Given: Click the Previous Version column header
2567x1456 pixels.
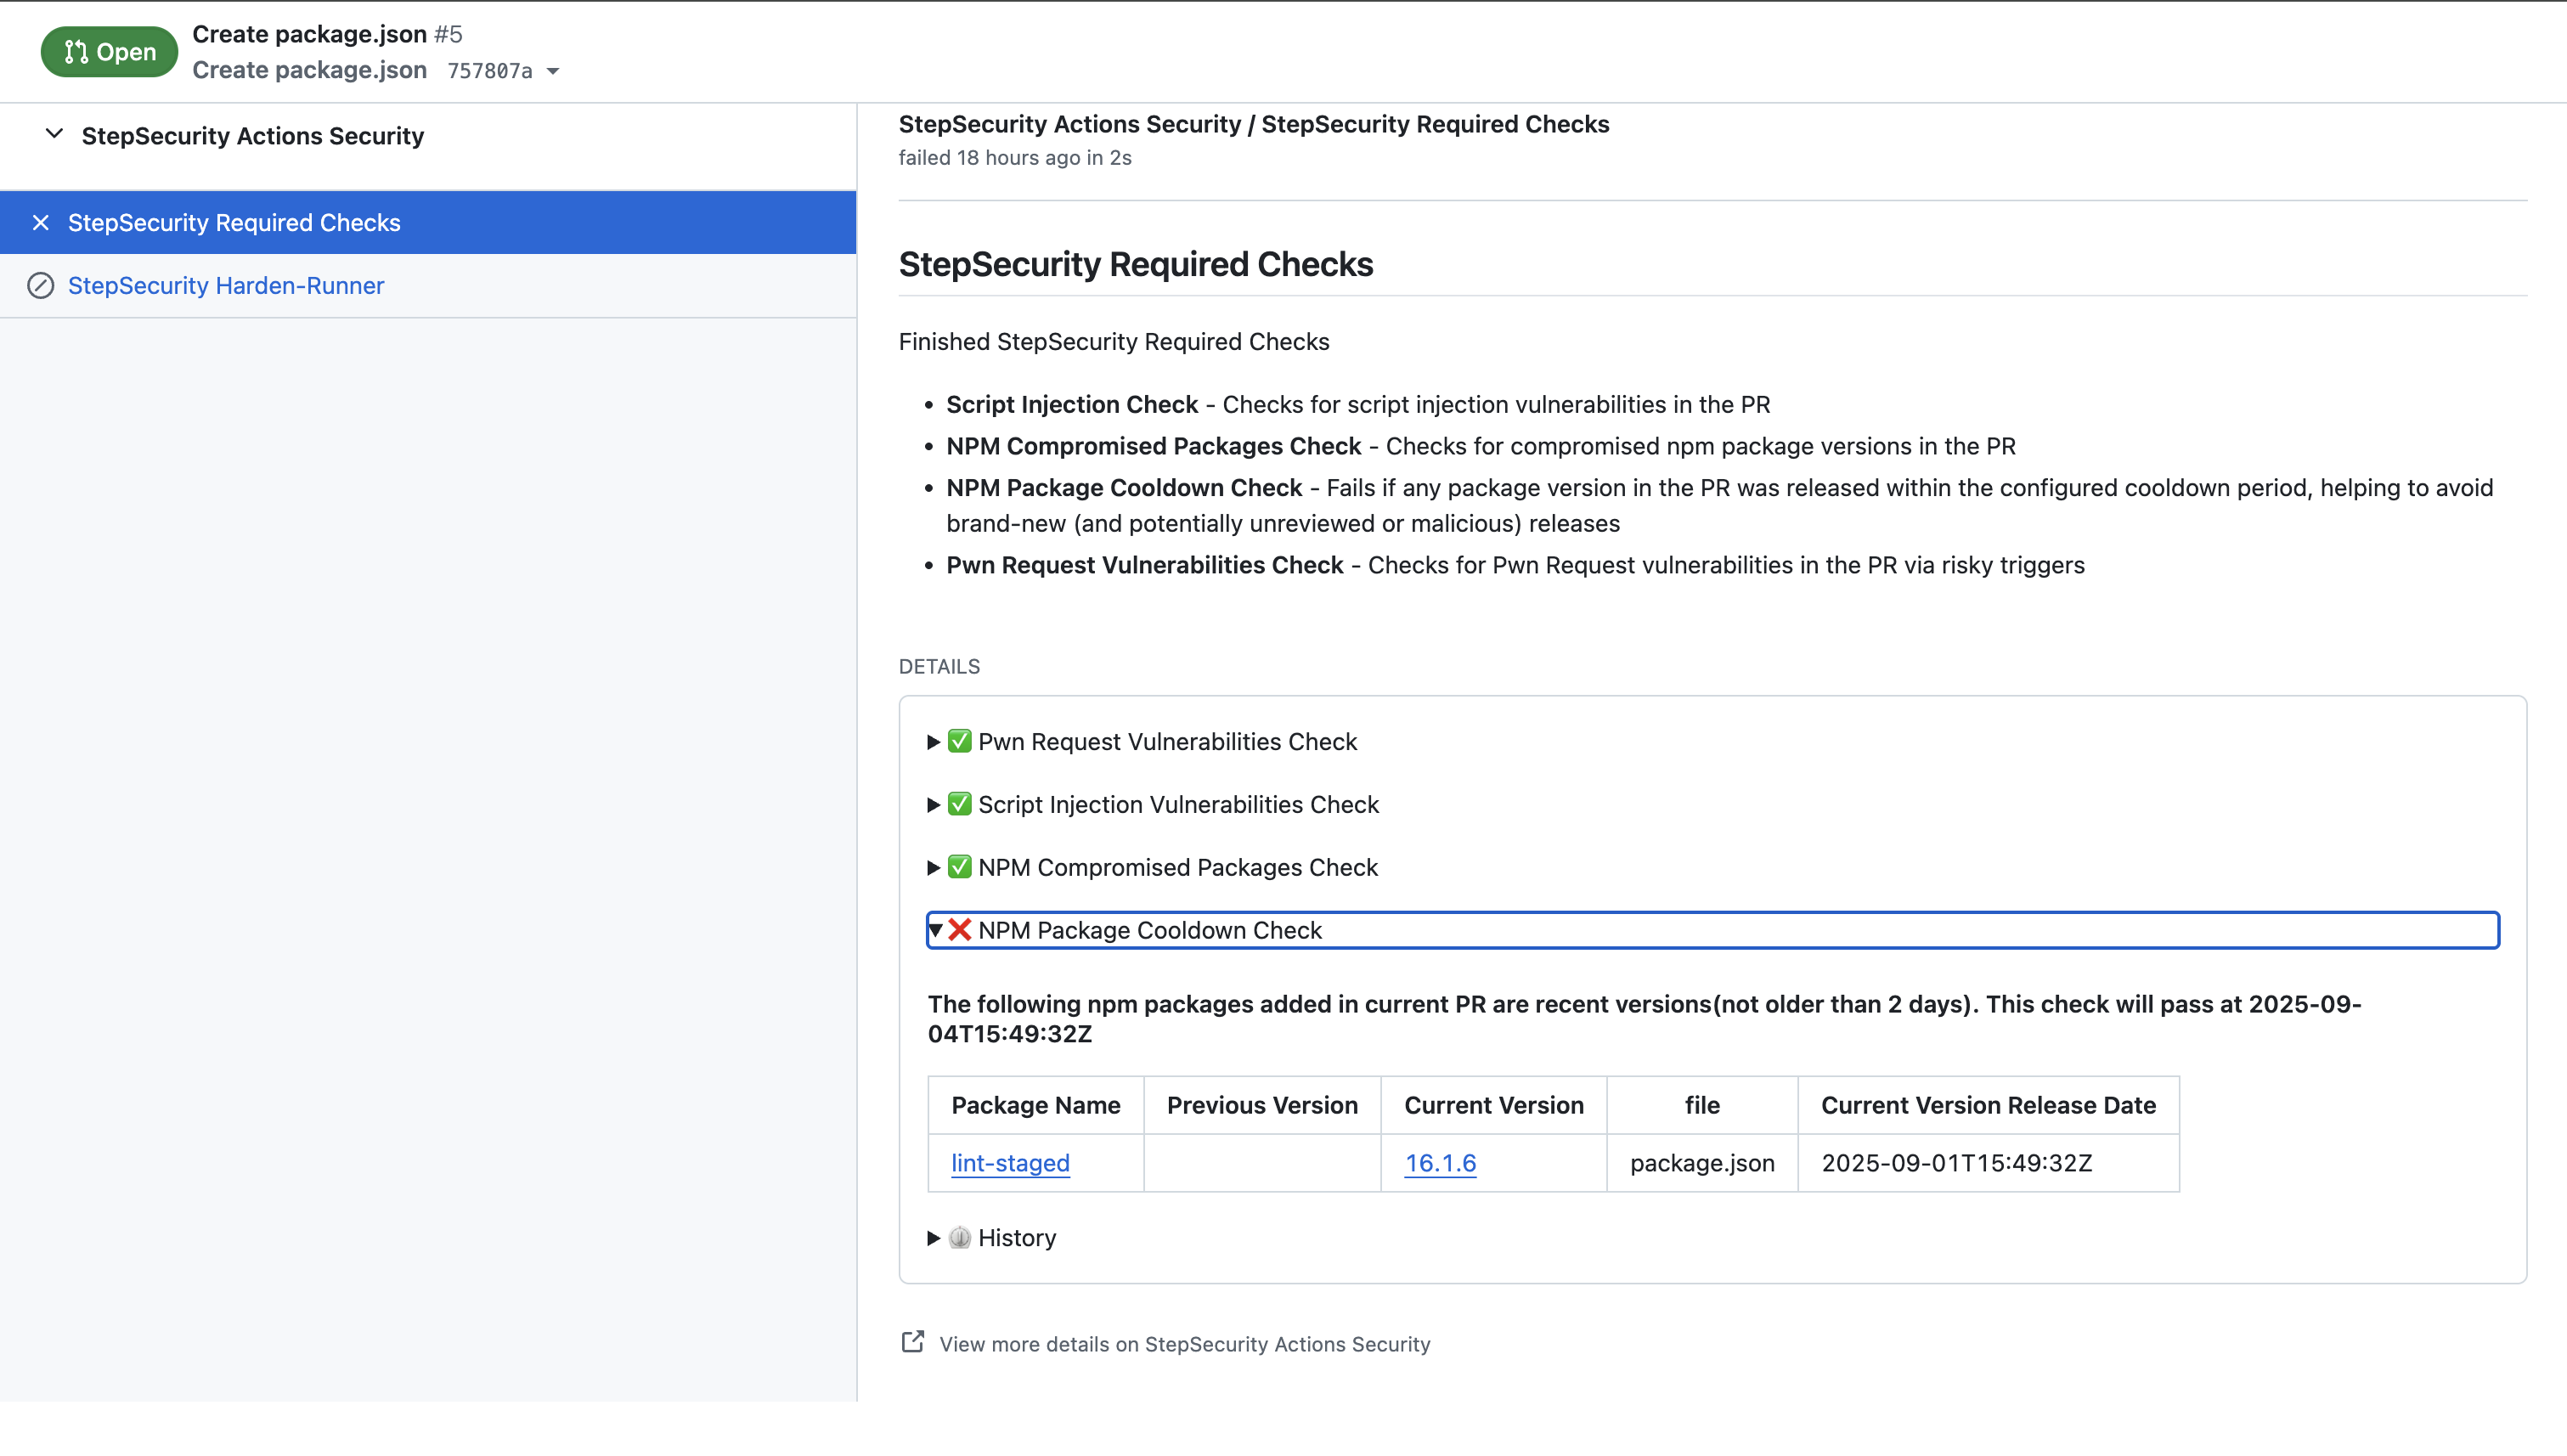Looking at the screenshot, I should coord(1262,1105).
